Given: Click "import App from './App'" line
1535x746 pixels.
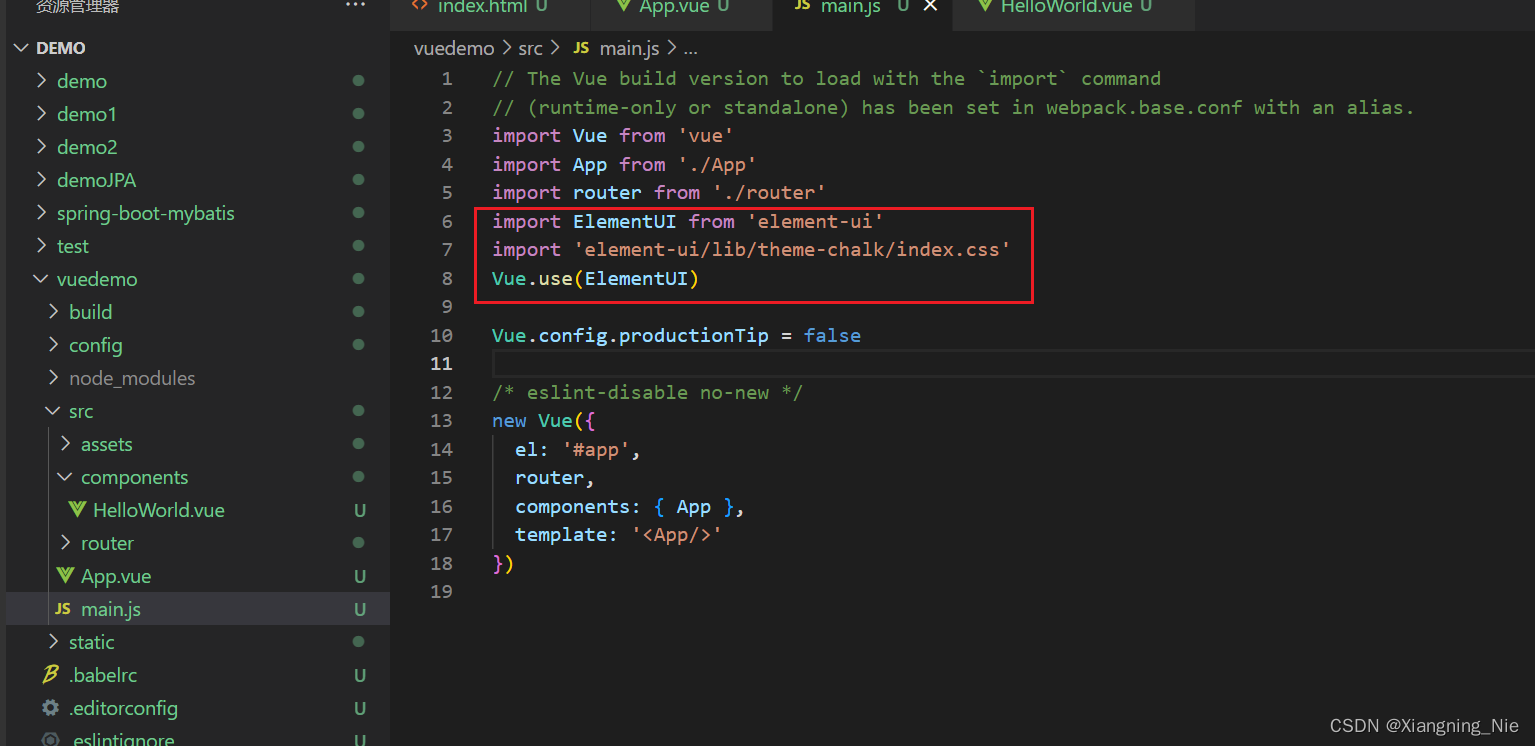Looking at the screenshot, I should [624, 164].
